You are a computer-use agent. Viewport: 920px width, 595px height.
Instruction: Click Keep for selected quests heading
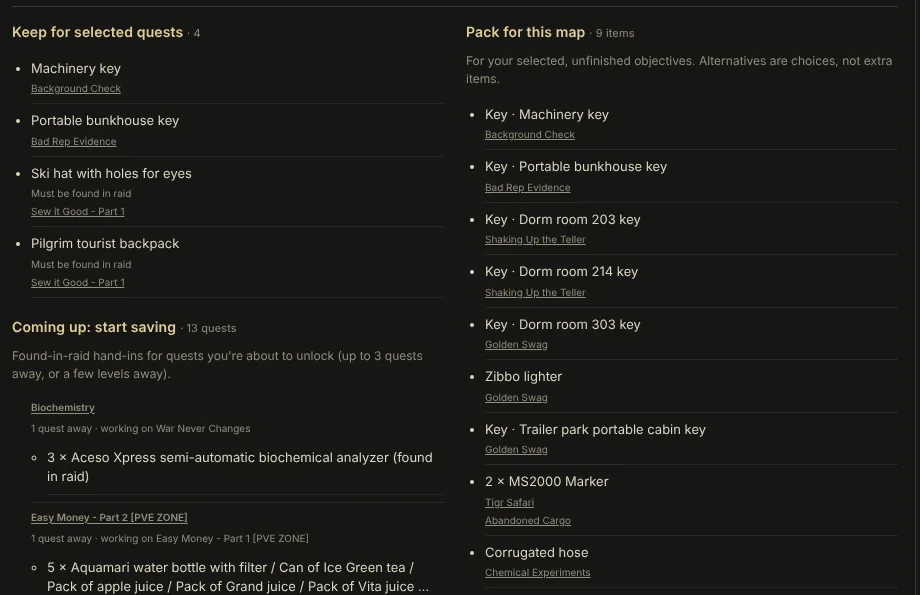point(97,32)
